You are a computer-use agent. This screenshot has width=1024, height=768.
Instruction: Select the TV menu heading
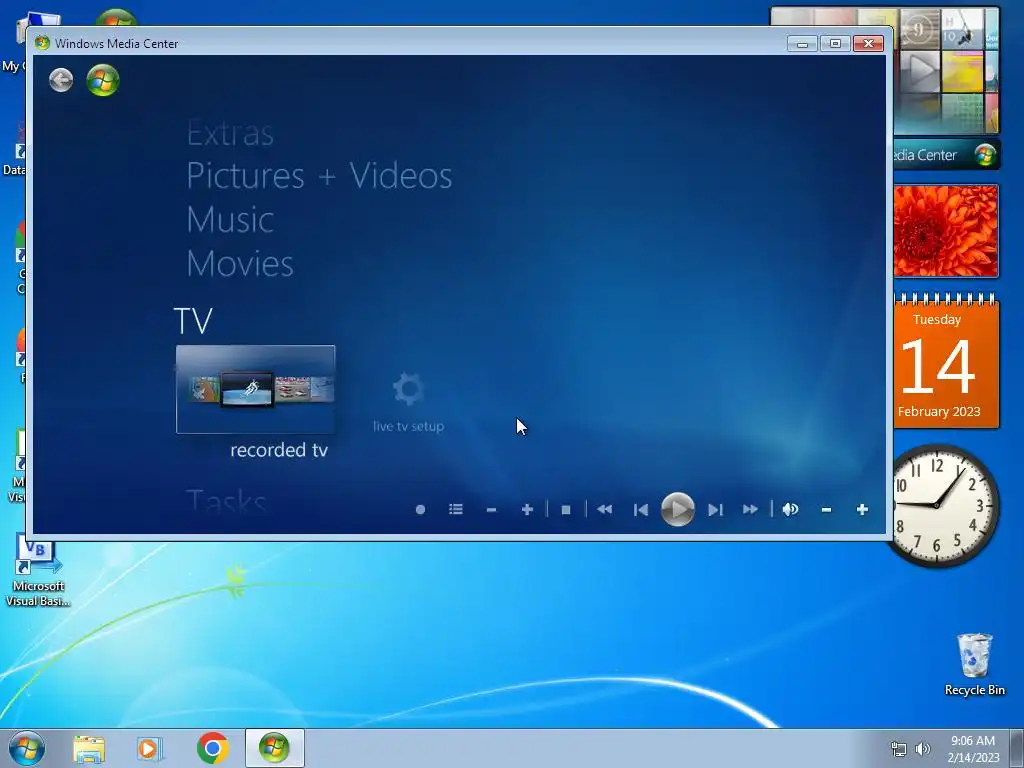(193, 321)
